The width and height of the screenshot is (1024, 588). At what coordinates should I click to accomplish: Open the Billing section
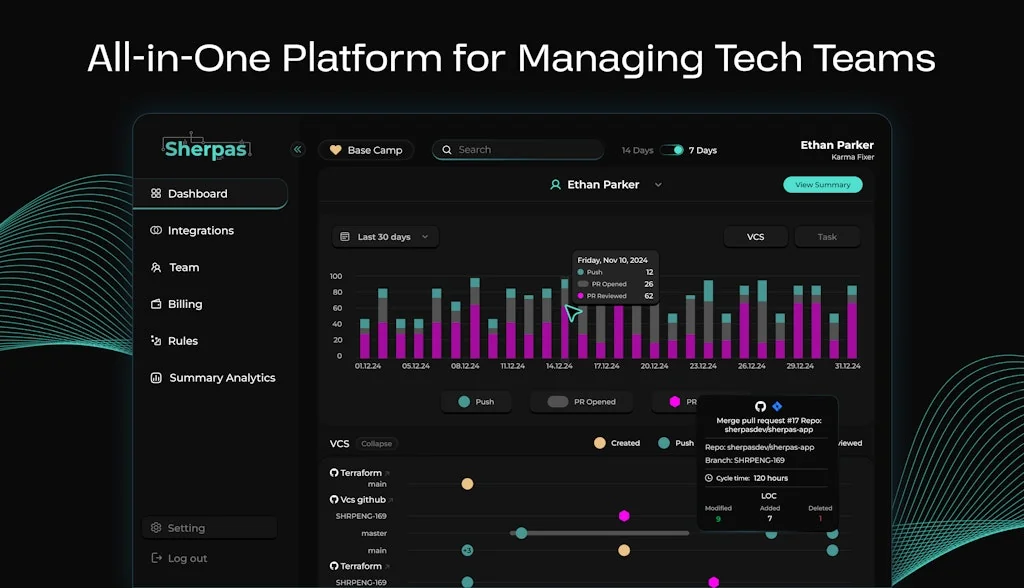(x=184, y=304)
